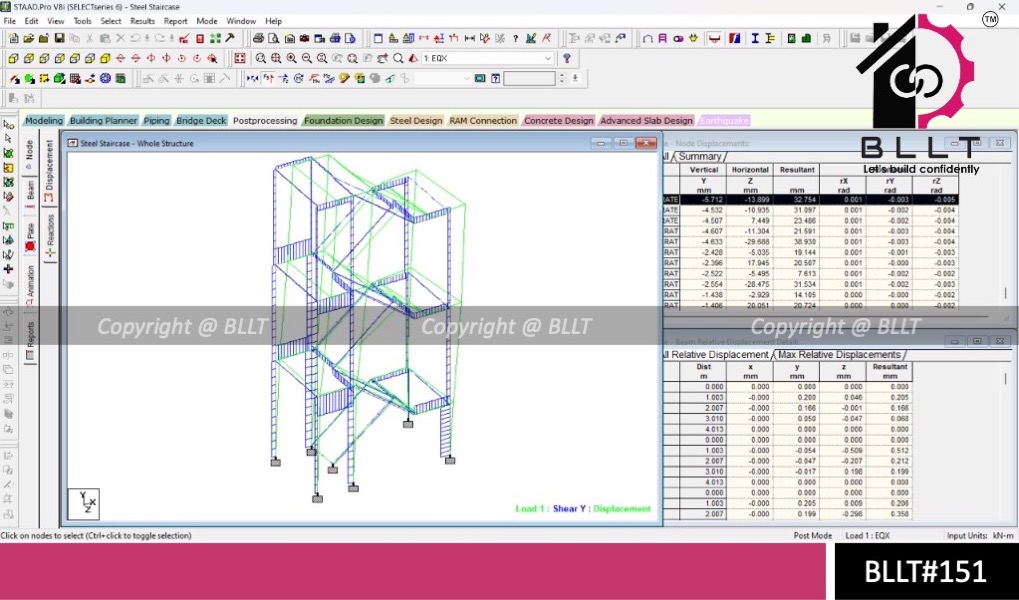Screen dimensions: 1019x600
Task: Open the load case dropdown showing 1: EQX
Action: (x=487, y=59)
